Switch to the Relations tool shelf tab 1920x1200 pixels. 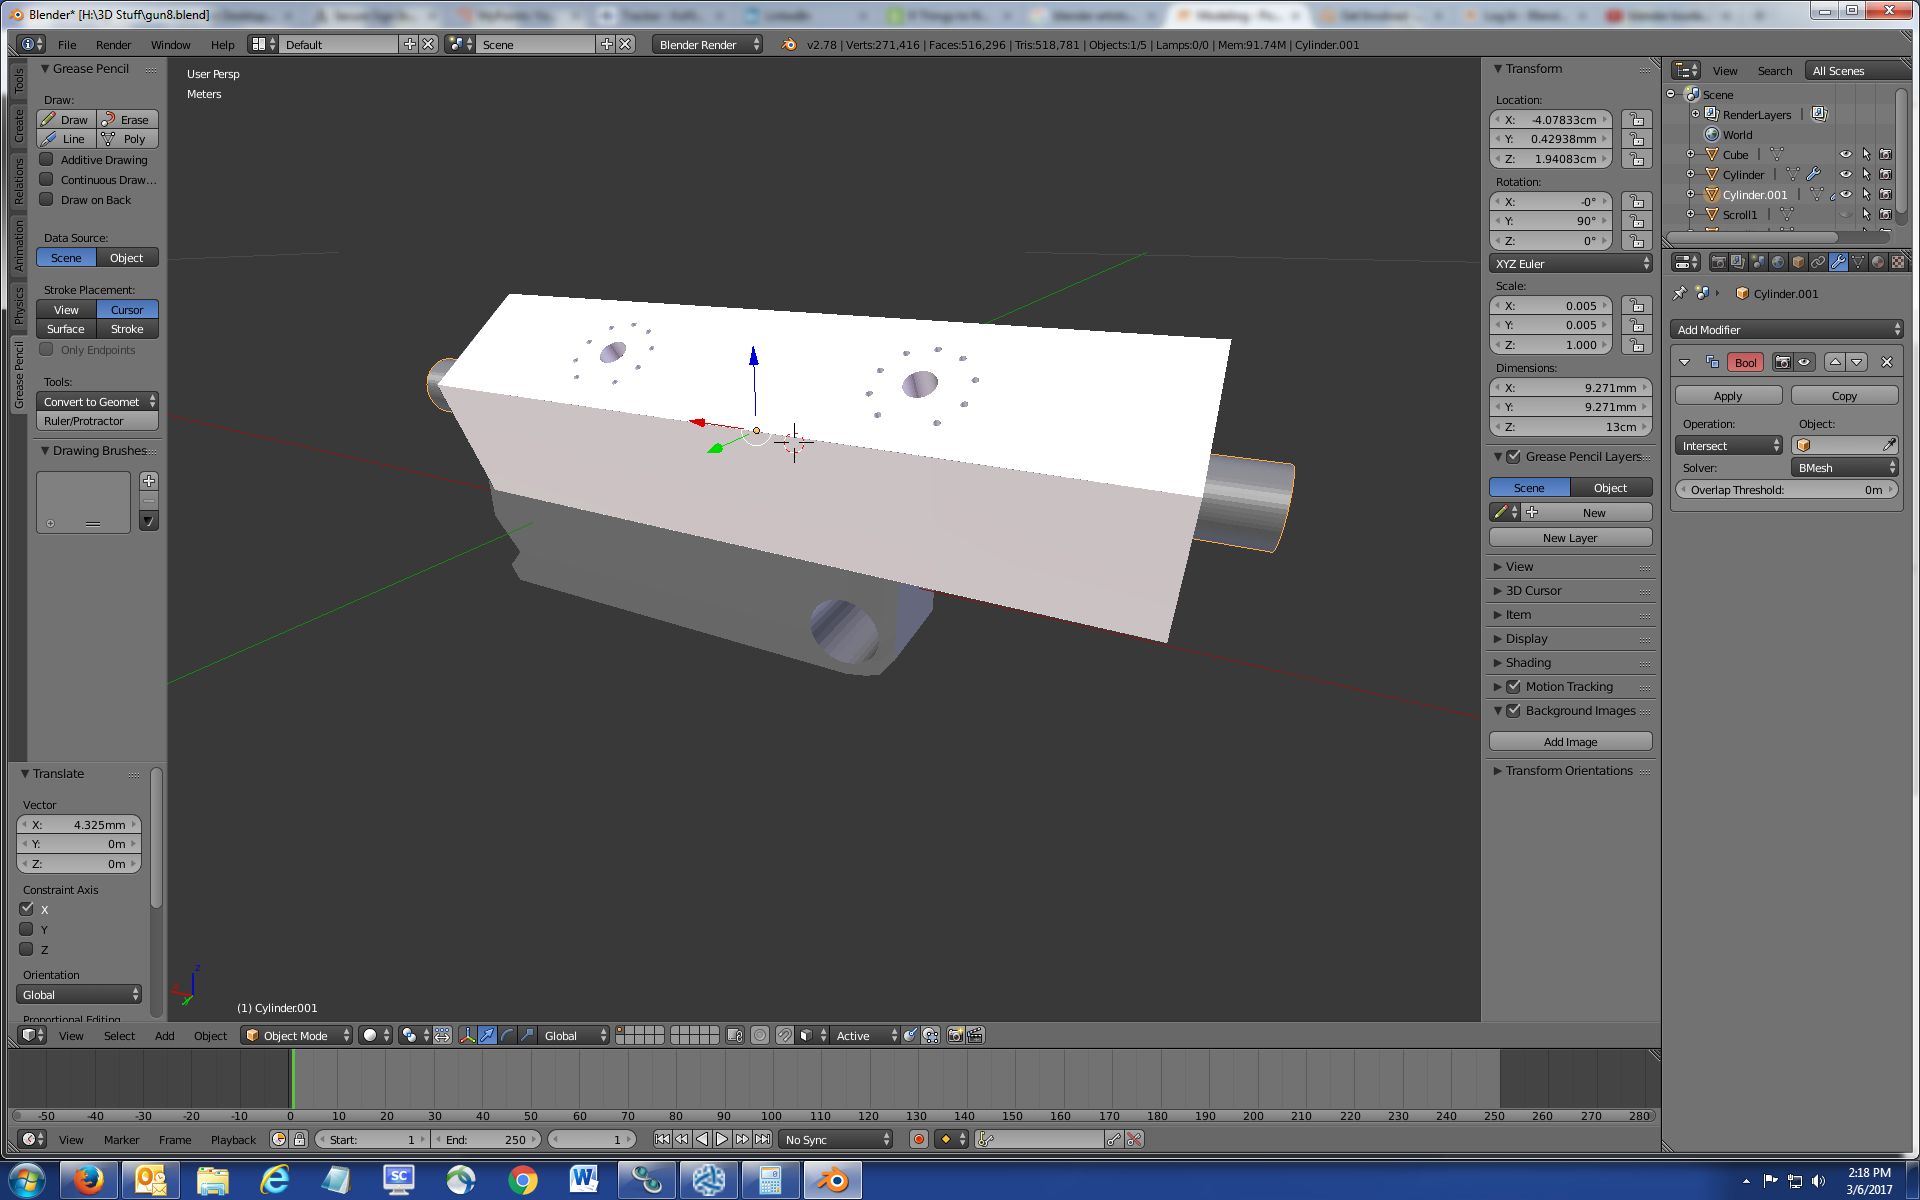18,181
